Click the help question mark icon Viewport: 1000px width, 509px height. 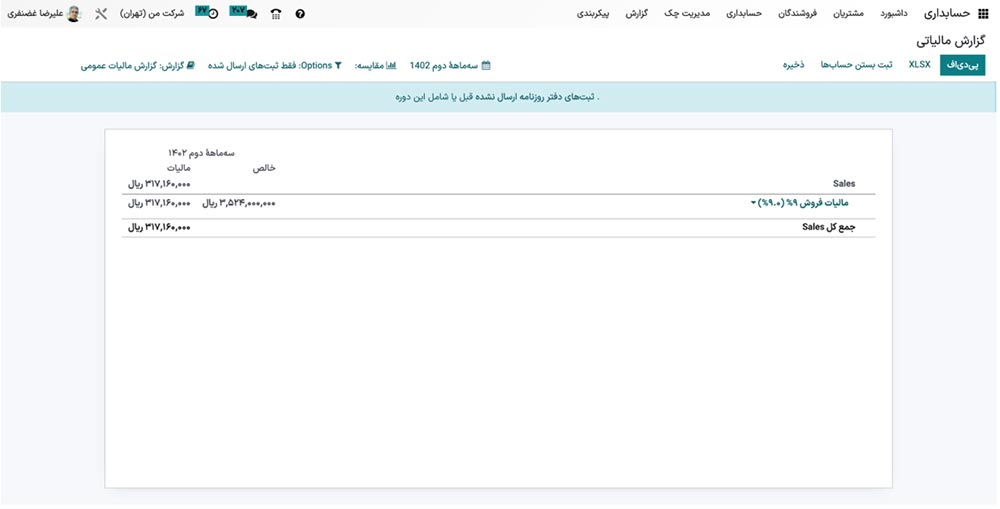click(x=300, y=14)
